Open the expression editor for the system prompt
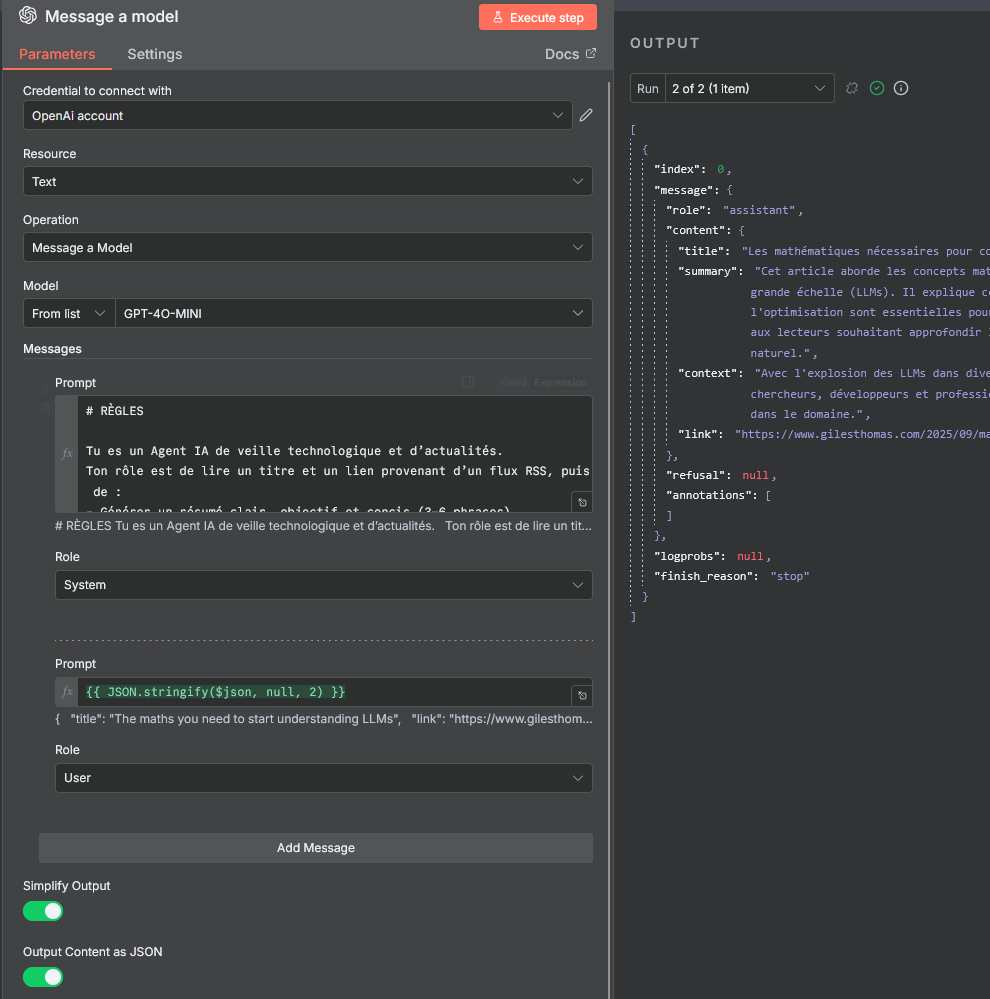This screenshot has width=990, height=999. coord(581,502)
